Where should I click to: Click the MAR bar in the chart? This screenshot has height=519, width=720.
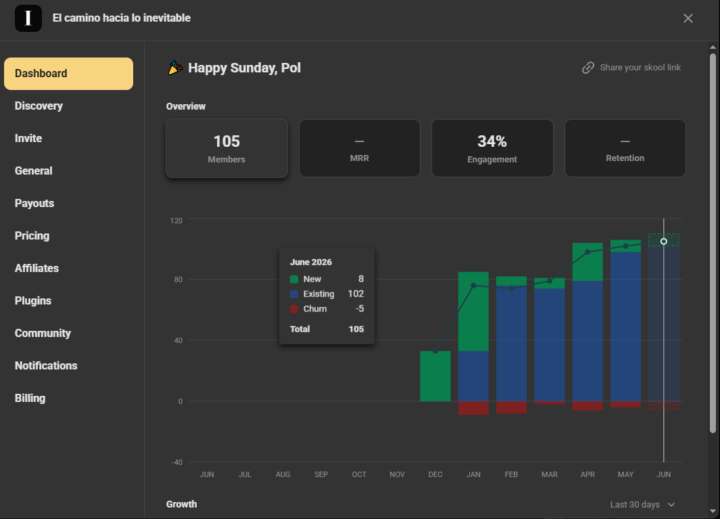point(550,341)
